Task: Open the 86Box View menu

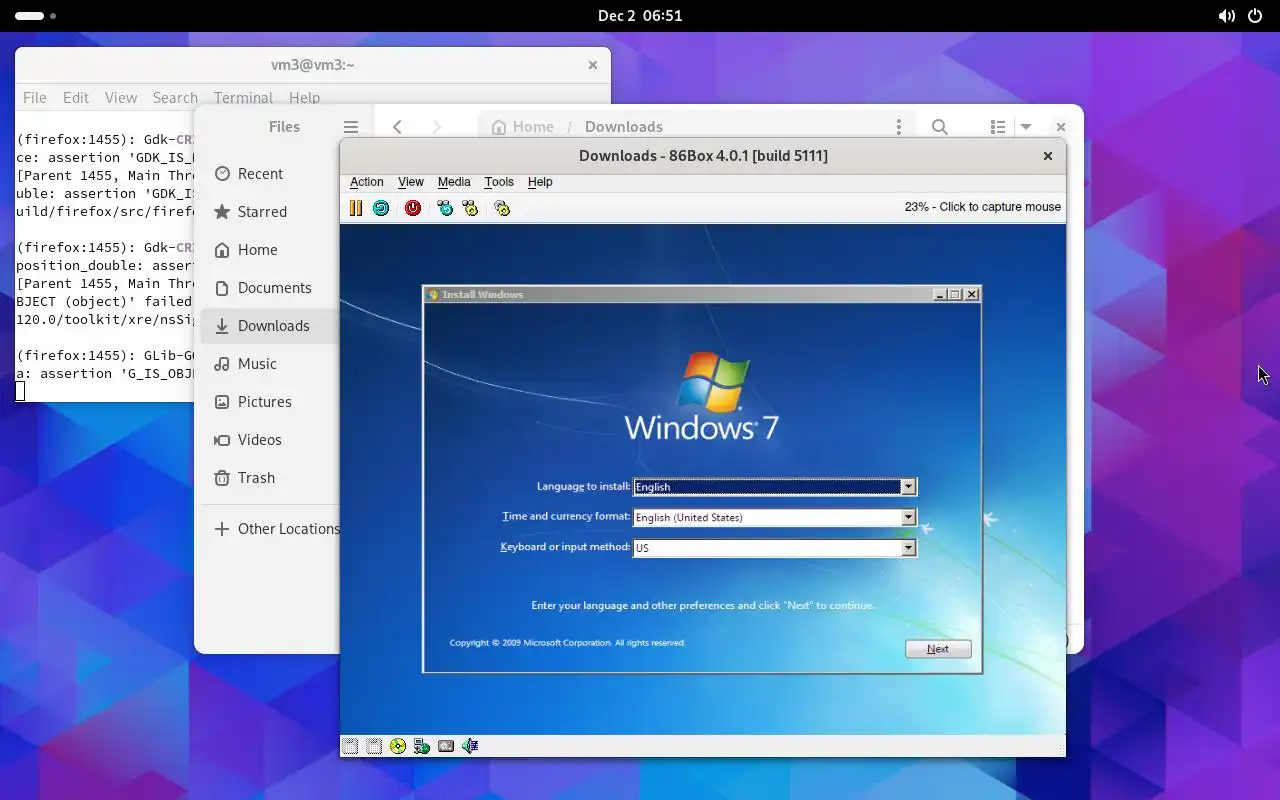Action: click(x=411, y=182)
